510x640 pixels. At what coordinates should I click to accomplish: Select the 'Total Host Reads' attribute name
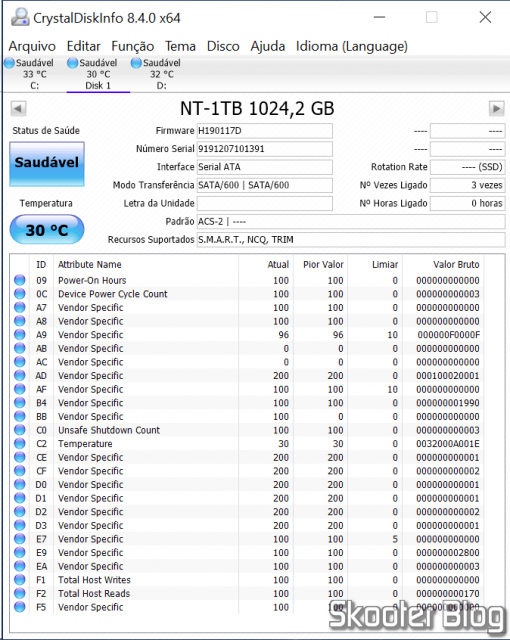(x=94, y=593)
